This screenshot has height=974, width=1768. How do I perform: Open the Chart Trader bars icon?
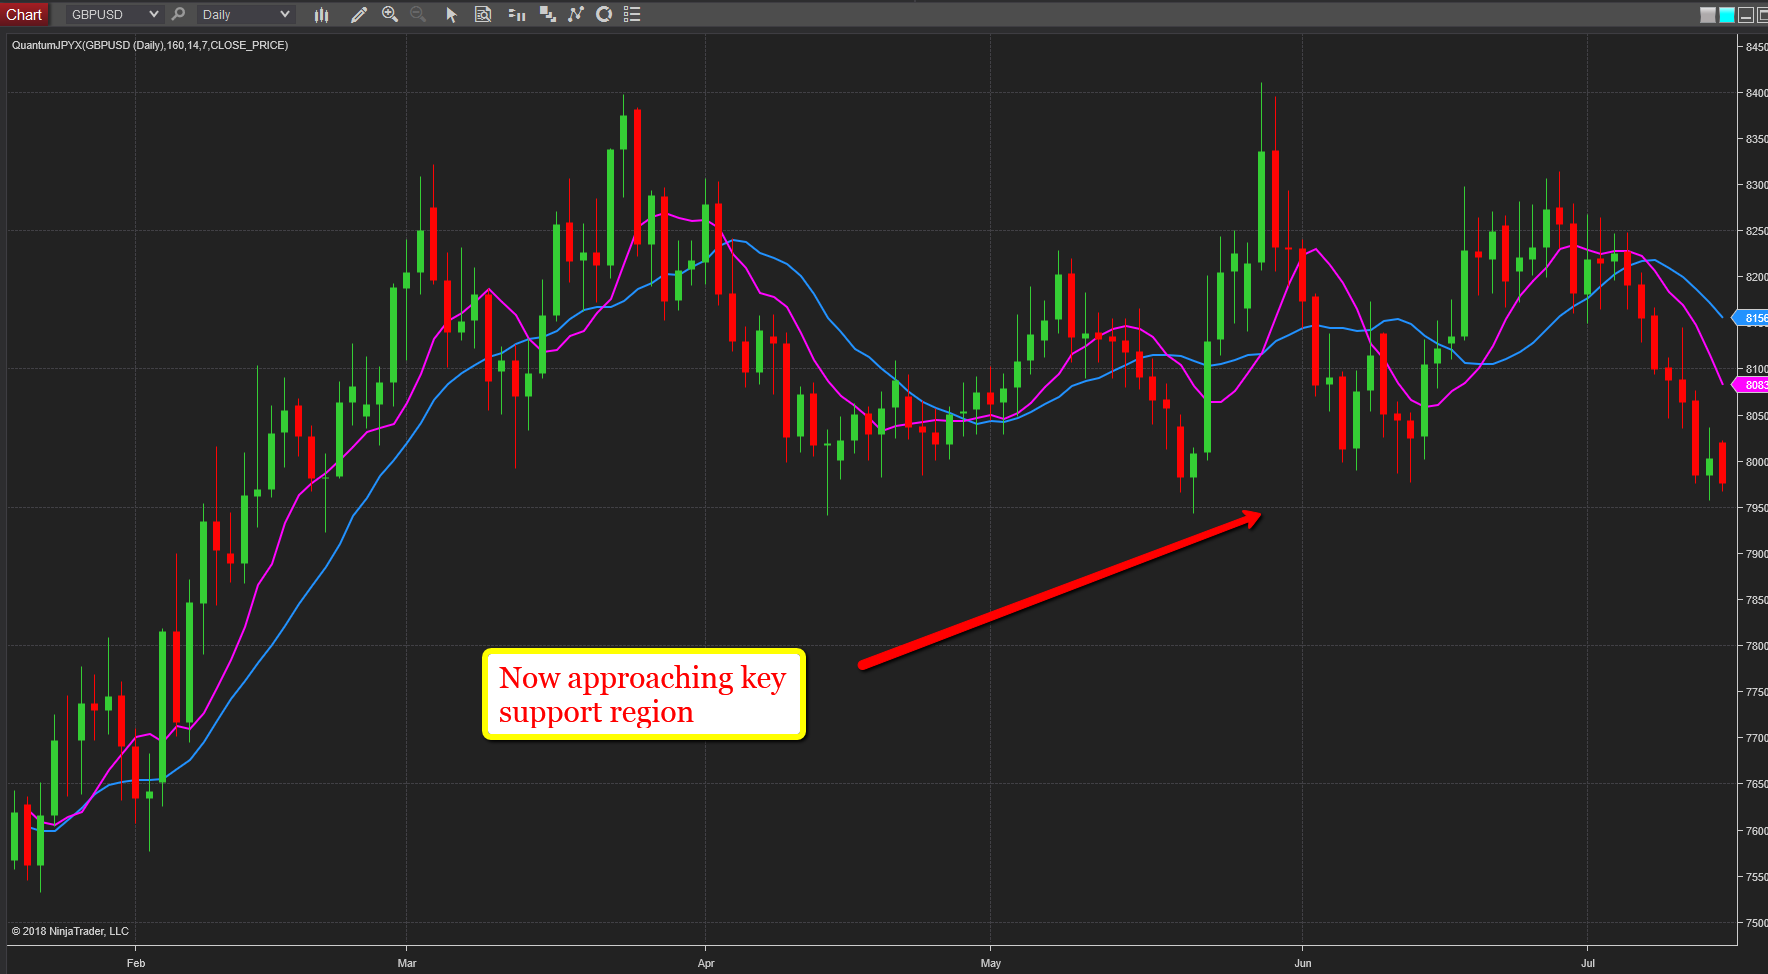(517, 14)
